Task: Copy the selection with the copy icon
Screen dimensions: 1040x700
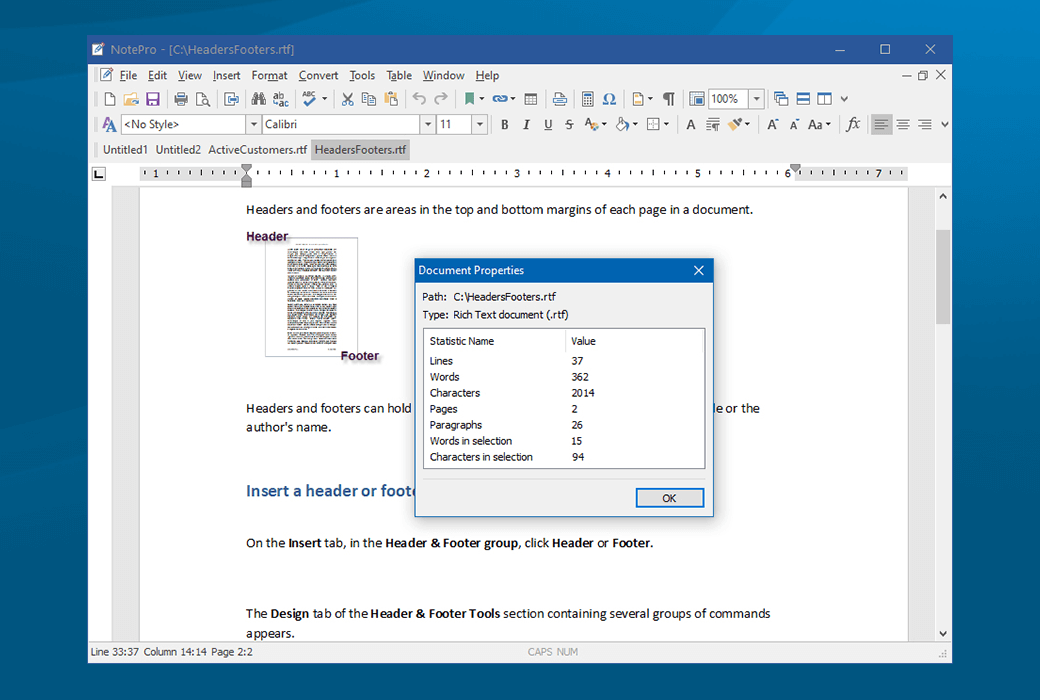Action: [369, 100]
